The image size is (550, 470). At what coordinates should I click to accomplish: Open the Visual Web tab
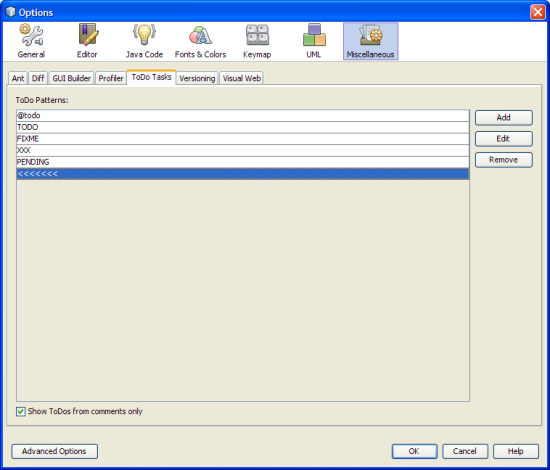pyautogui.click(x=242, y=78)
